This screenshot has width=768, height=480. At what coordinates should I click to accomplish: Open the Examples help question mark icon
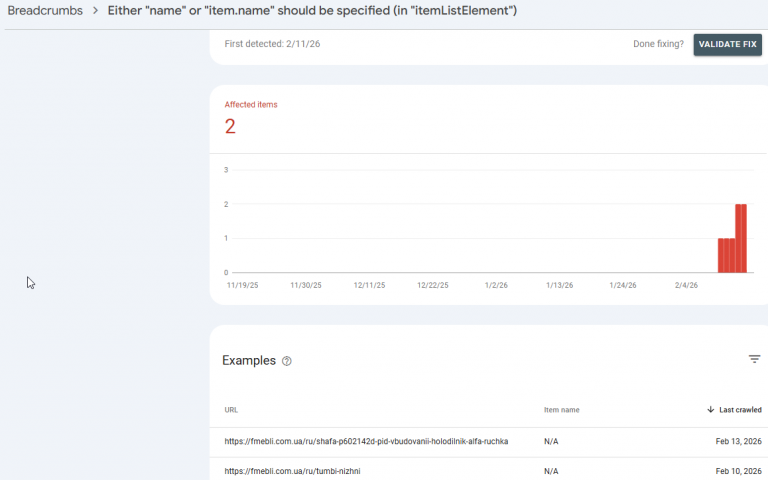tap(287, 361)
